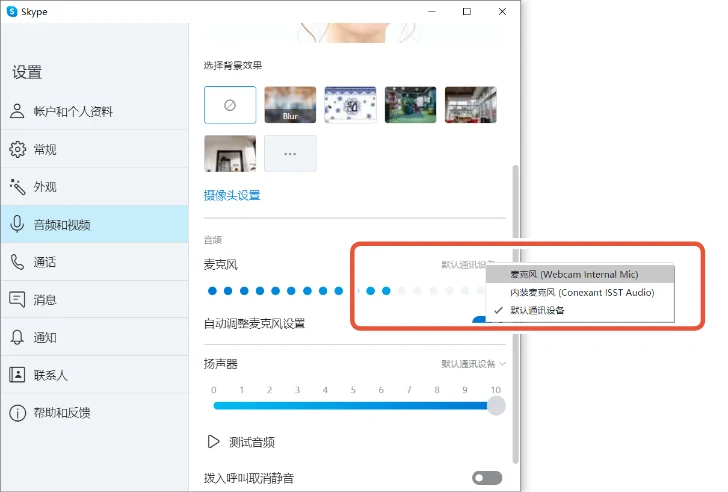Click the chat bubble icon beside 消息
The width and height of the screenshot is (728, 492).
[17, 299]
